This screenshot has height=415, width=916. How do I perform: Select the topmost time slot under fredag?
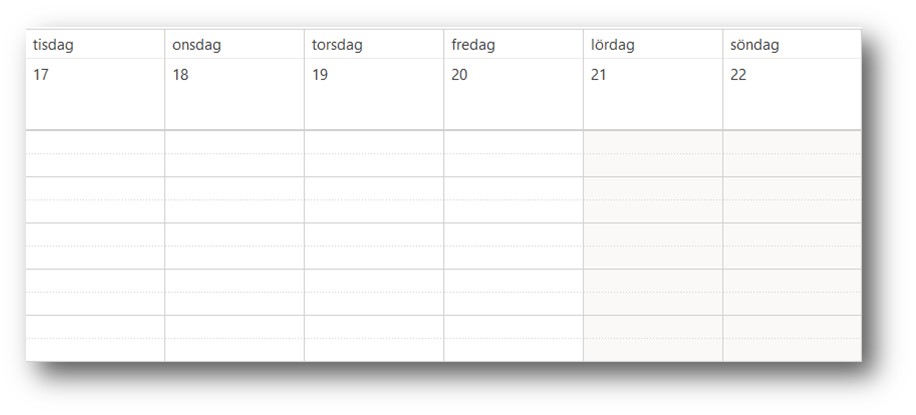[513, 142]
